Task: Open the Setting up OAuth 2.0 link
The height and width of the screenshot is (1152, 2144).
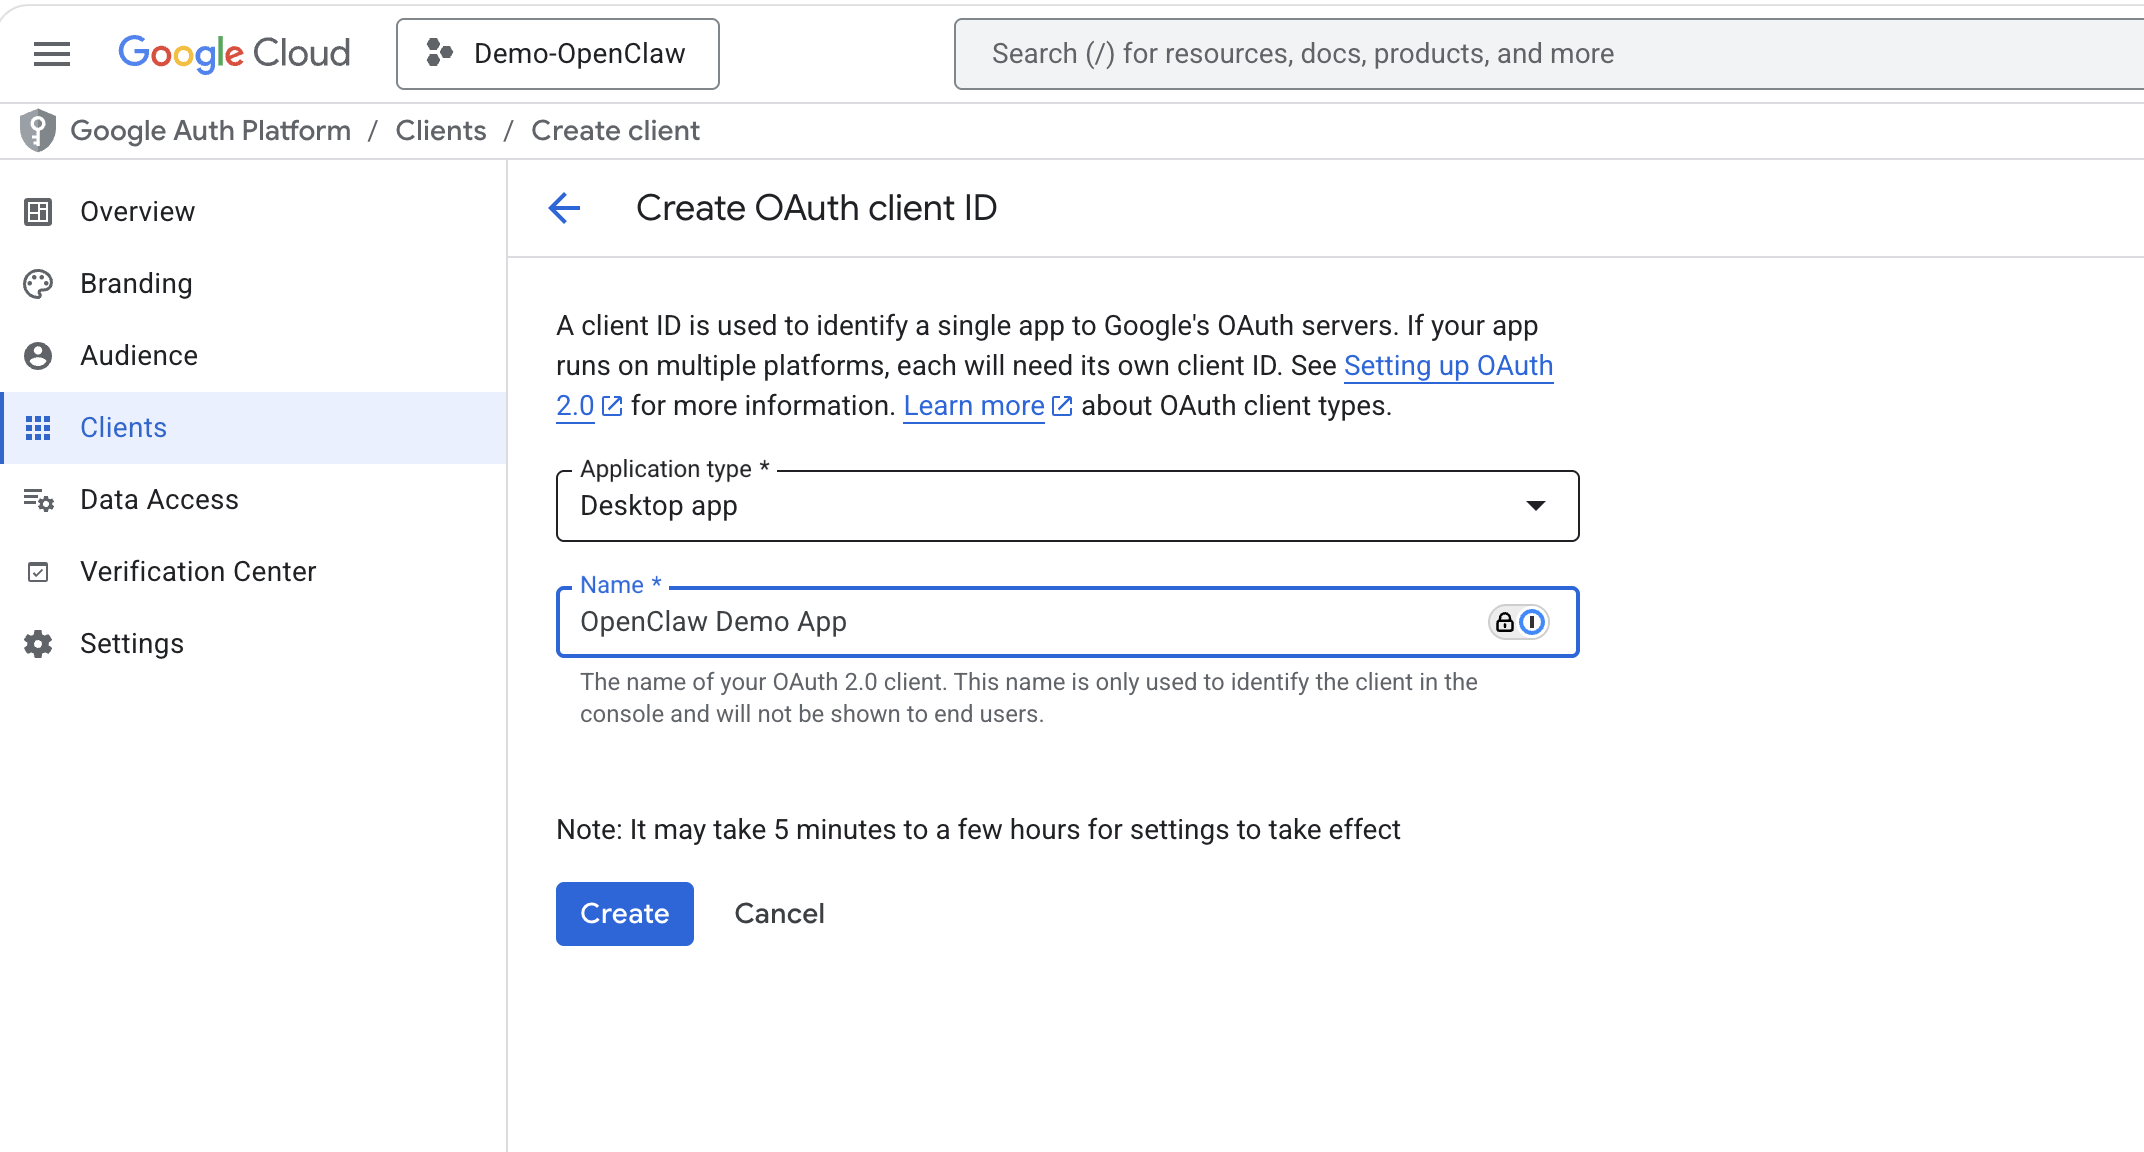Action: click(1449, 366)
